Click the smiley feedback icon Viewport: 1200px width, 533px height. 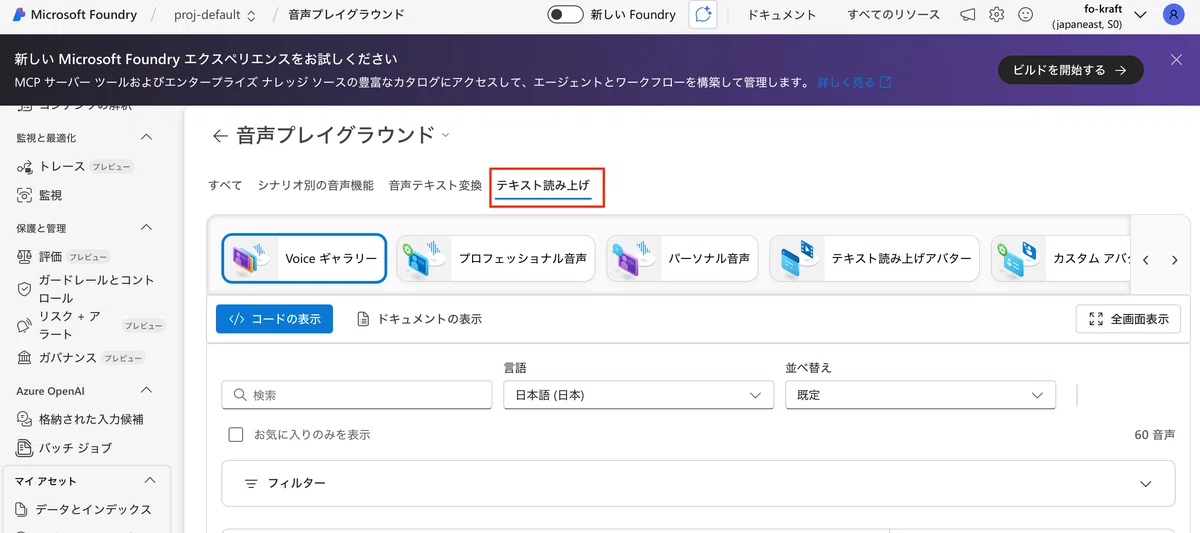(1025, 15)
